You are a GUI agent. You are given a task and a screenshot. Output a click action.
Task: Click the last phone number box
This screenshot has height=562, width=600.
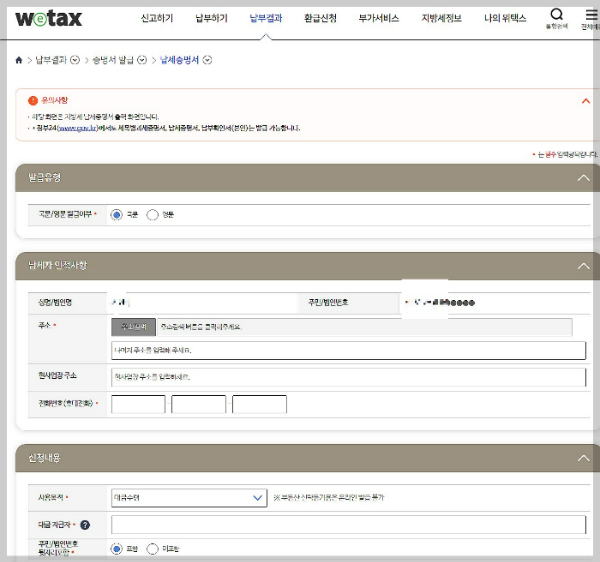[259, 404]
